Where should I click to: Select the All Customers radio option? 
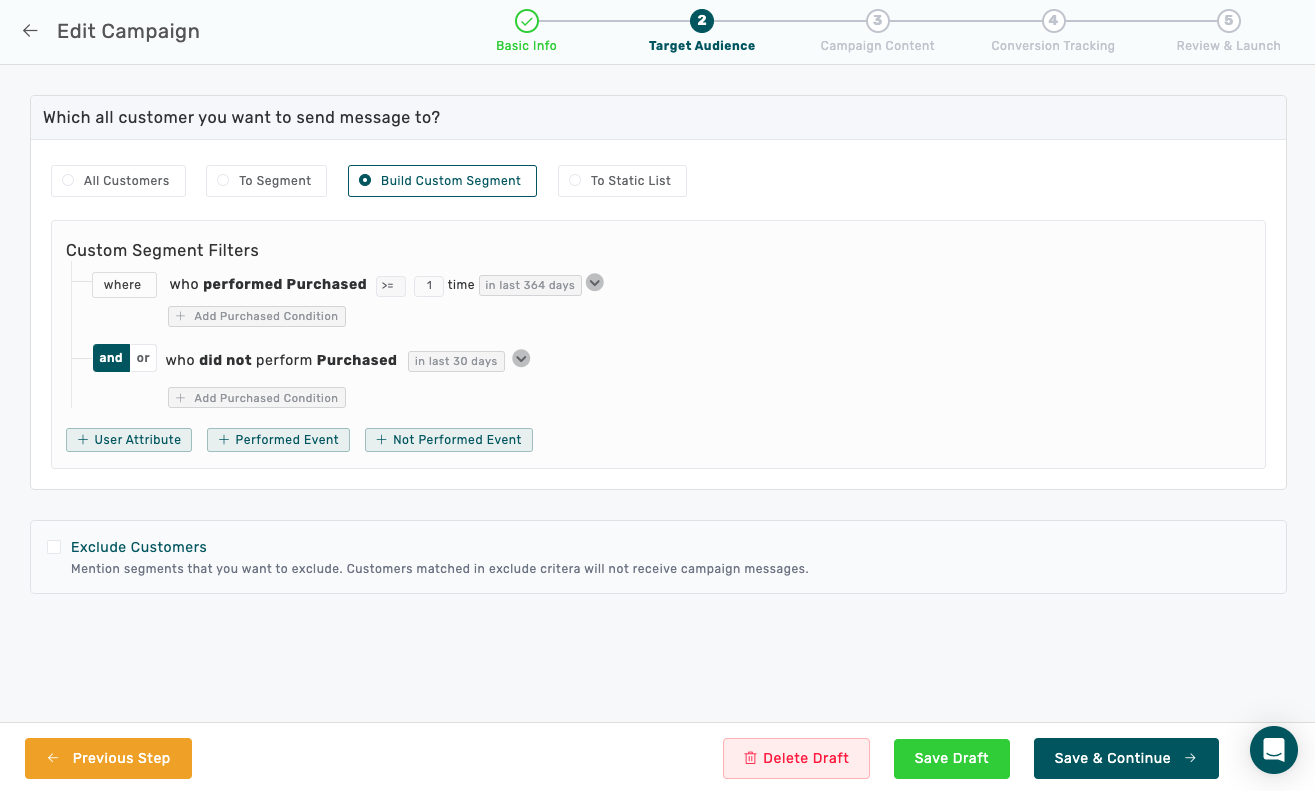click(x=68, y=181)
